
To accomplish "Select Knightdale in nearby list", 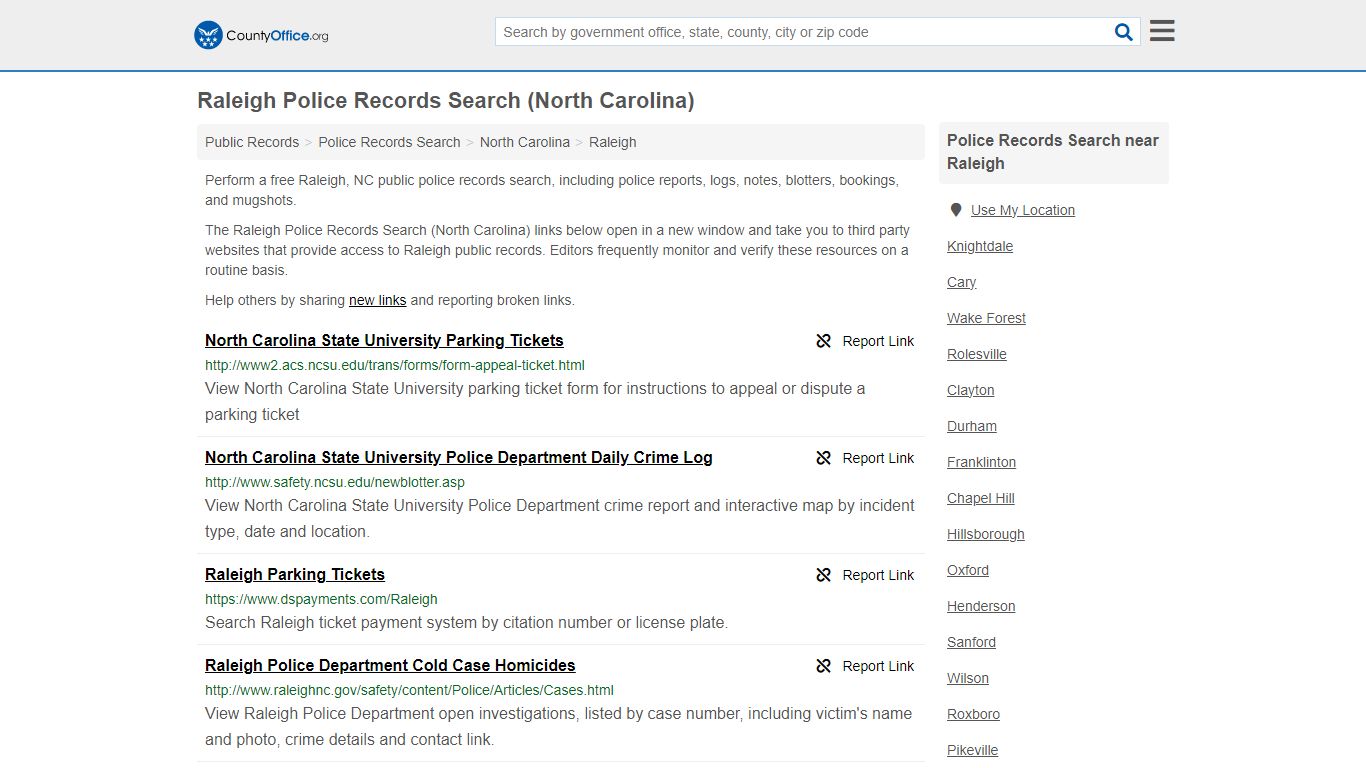I will coord(980,246).
